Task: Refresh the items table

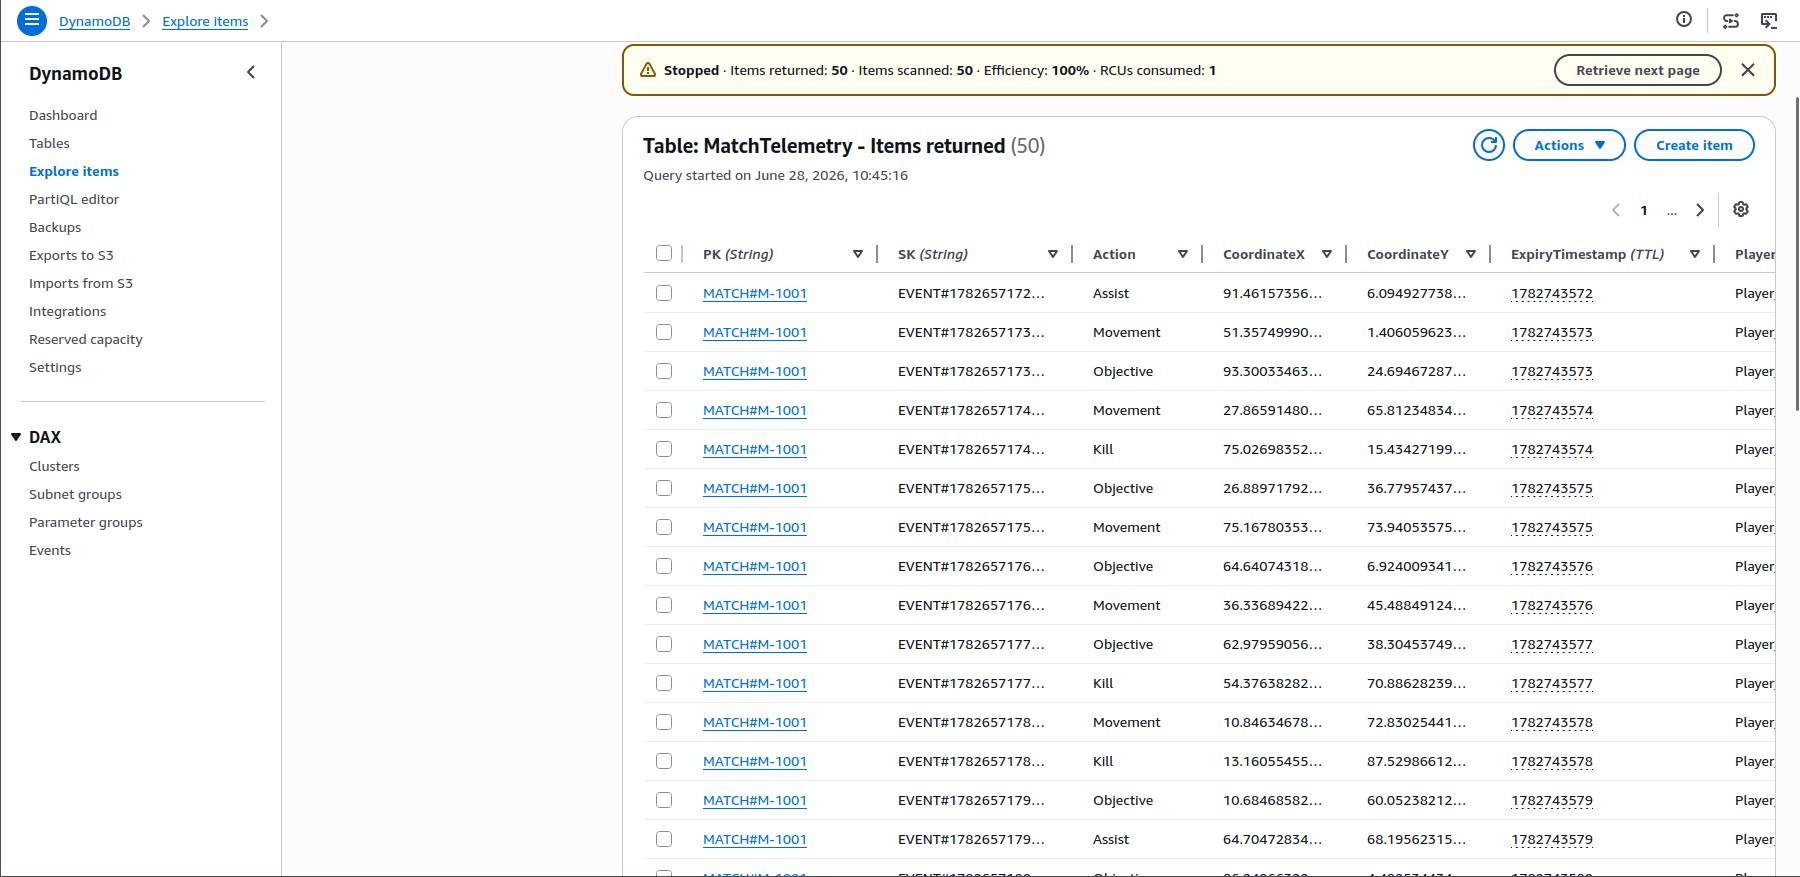Action: [x=1489, y=145]
